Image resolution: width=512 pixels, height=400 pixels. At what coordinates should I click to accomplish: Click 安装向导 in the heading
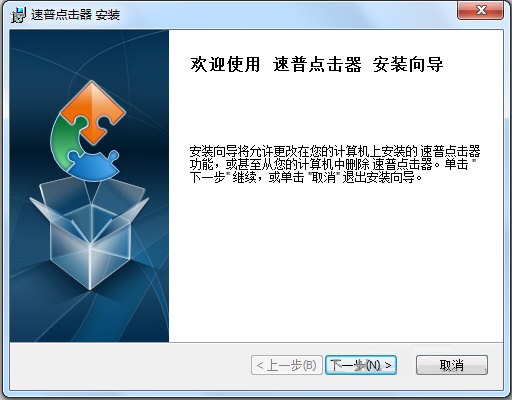pos(408,64)
